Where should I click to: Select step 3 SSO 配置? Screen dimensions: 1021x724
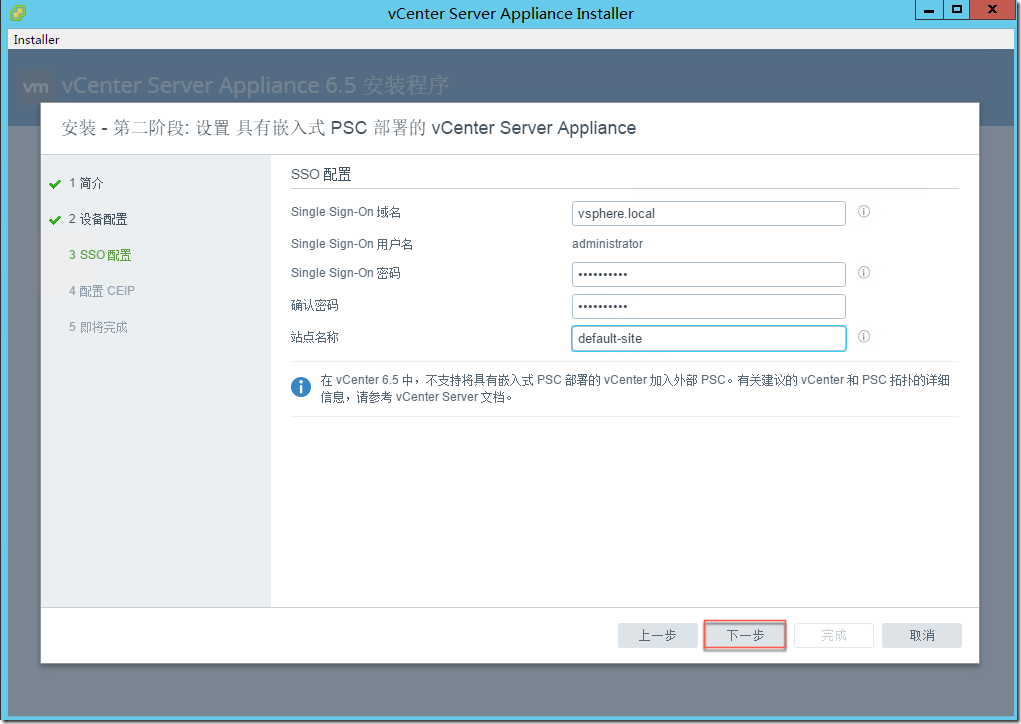100,255
